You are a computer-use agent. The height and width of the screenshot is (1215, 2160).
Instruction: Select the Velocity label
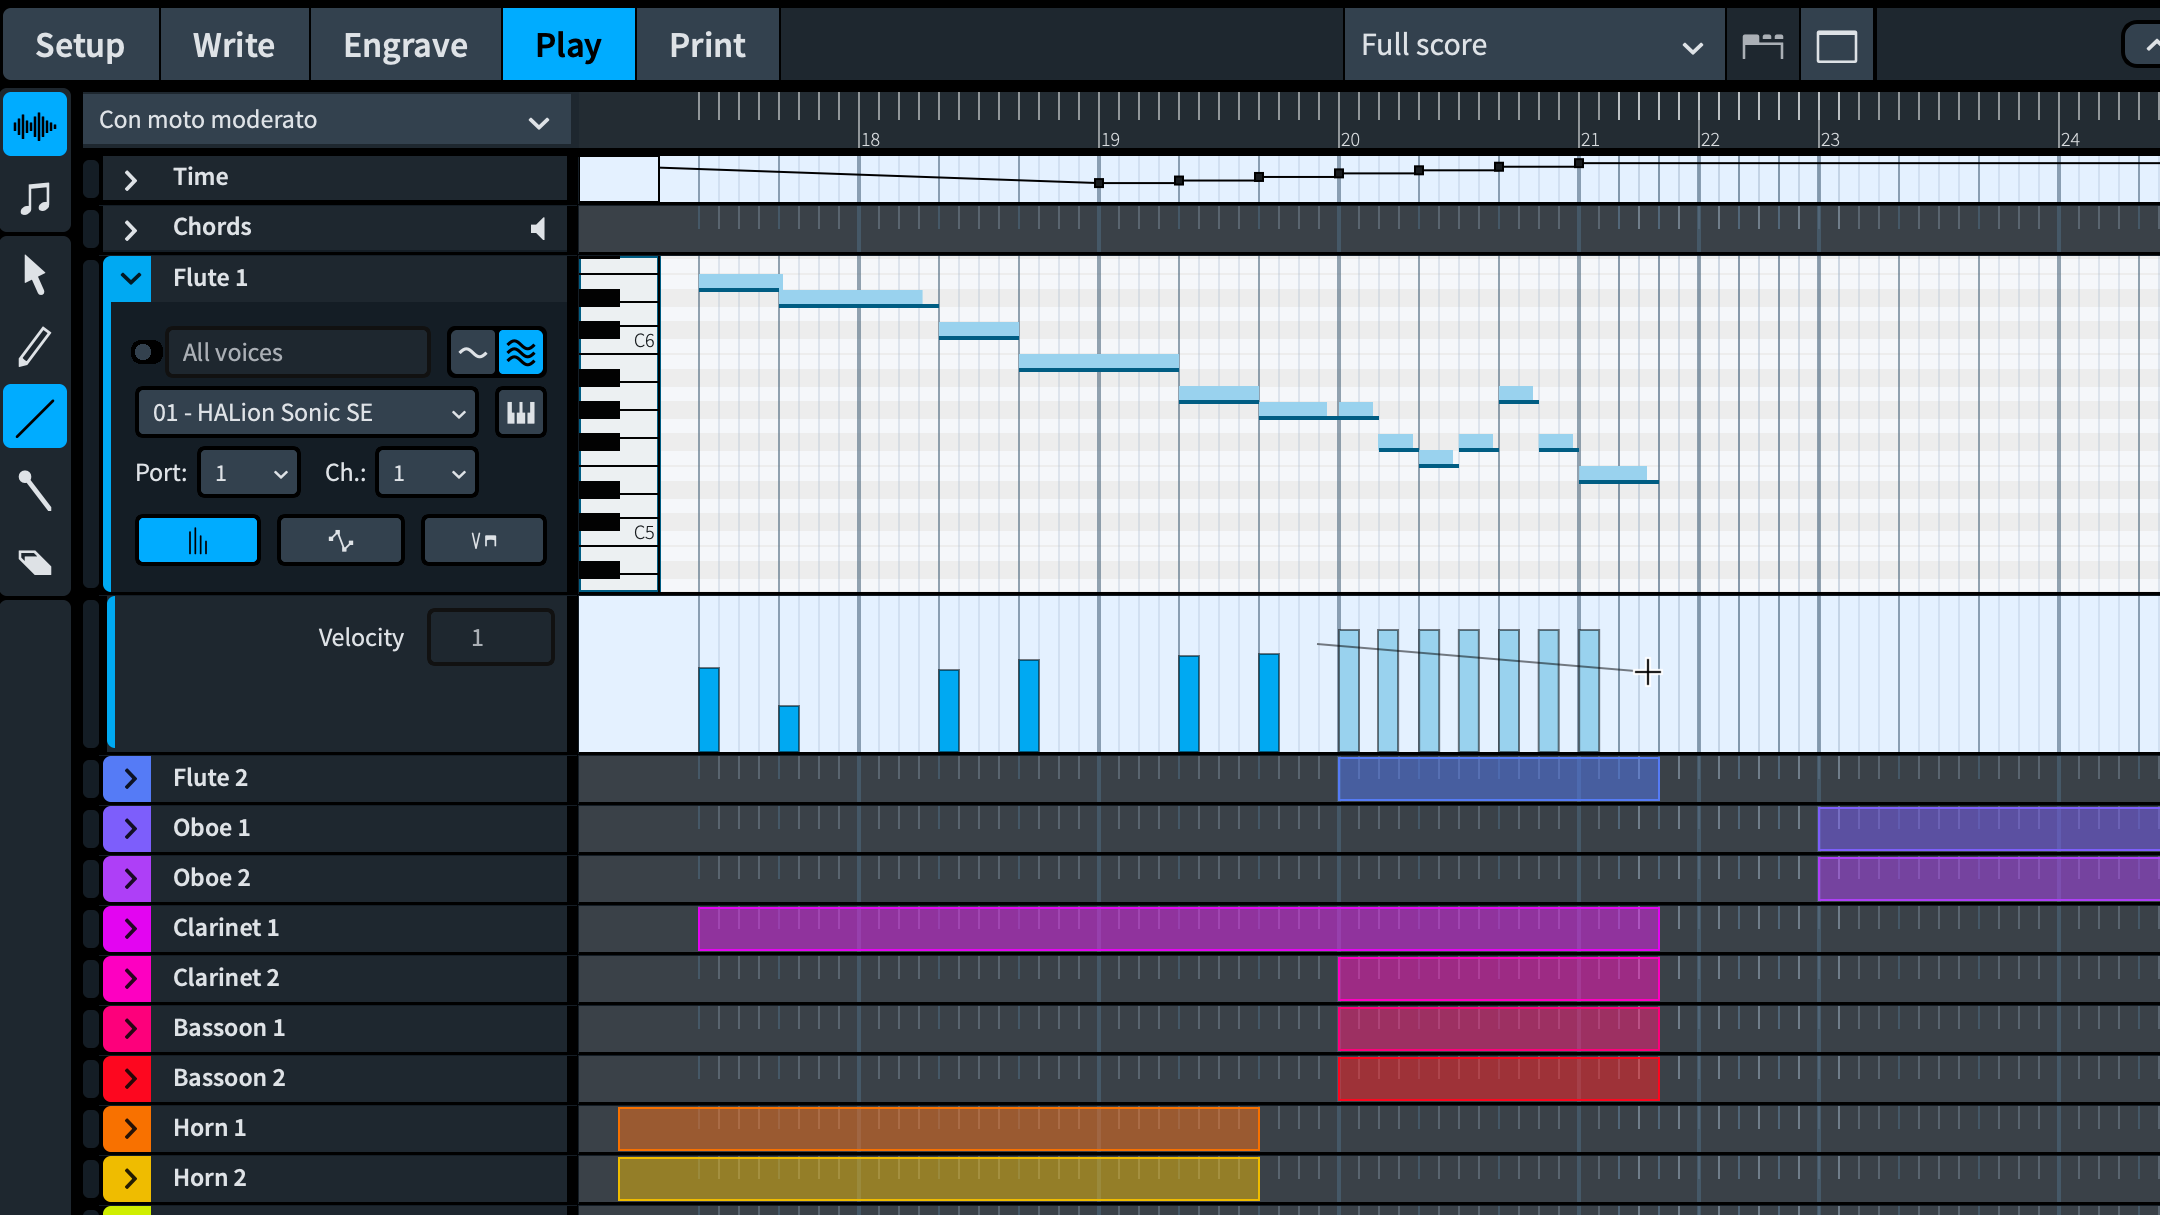coord(361,637)
